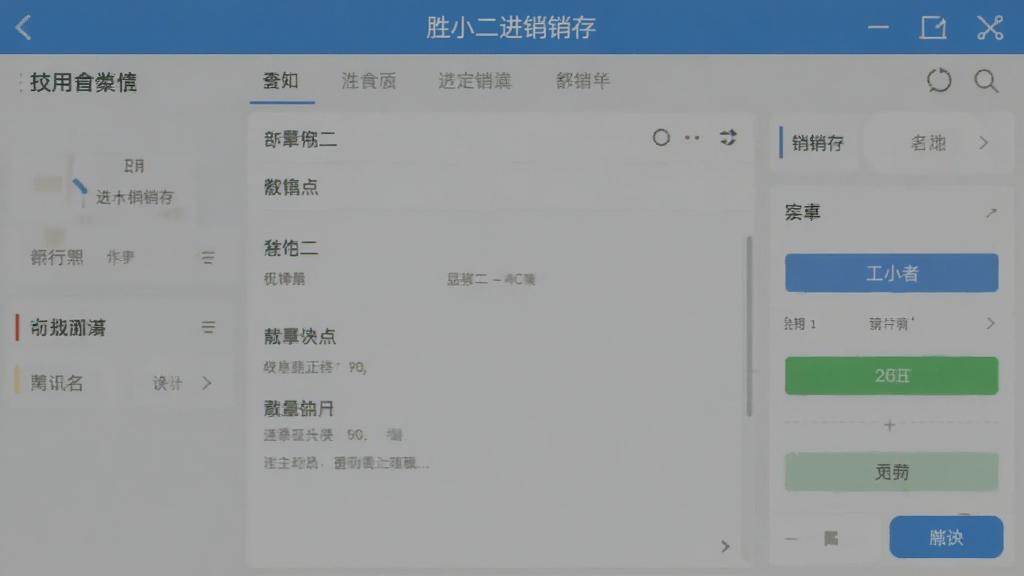This screenshot has height=576, width=1024.
Task: Click the bright green 26 button
Action: click(x=891, y=376)
